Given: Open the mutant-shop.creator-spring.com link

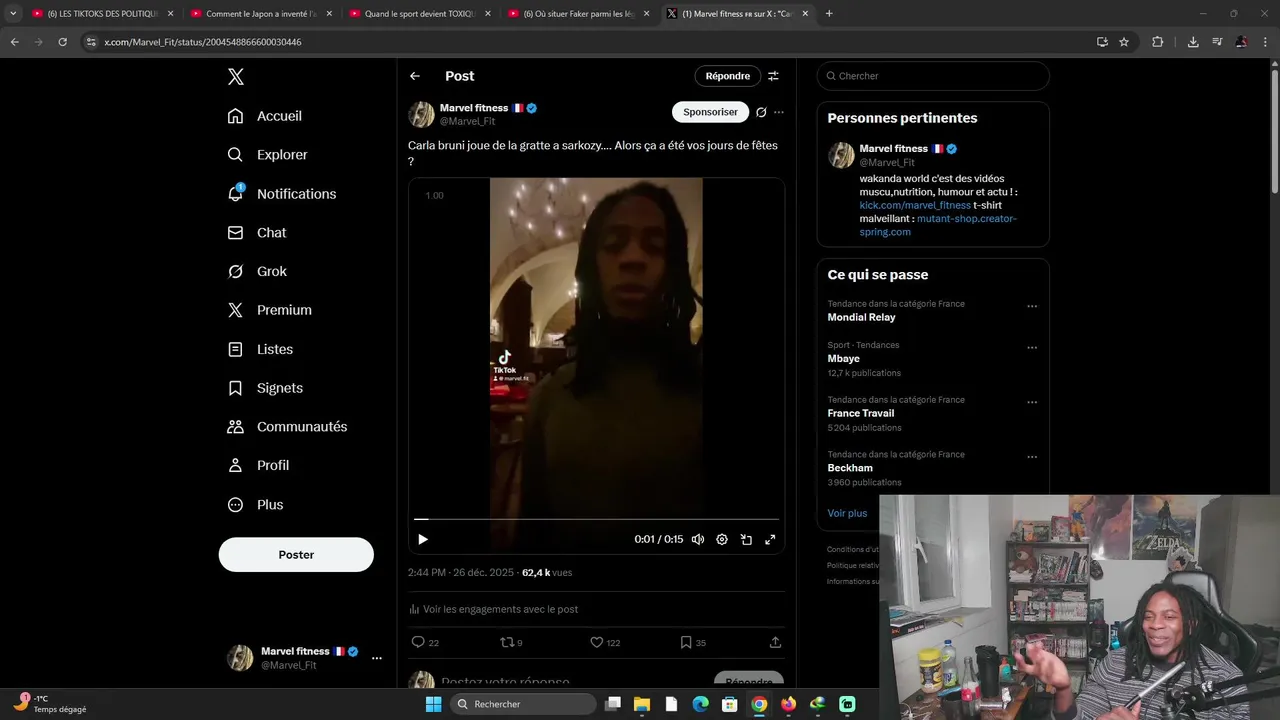Looking at the screenshot, I should click(x=938, y=225).
